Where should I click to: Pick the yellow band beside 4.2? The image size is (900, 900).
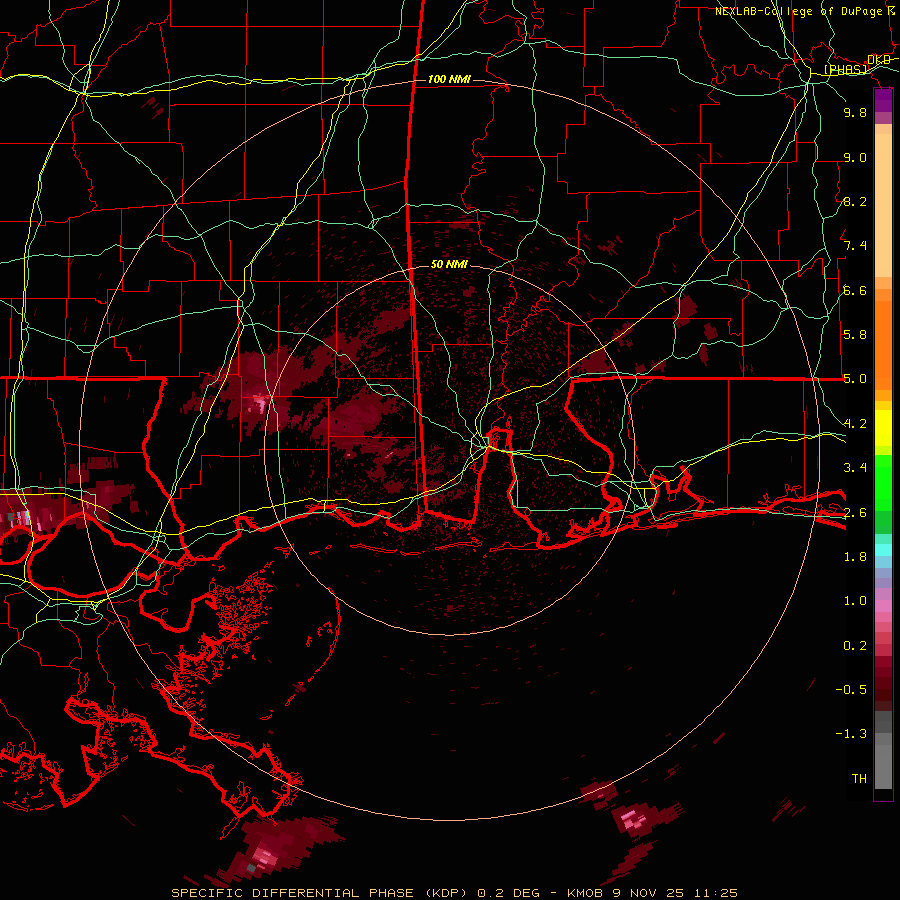pos(883,428)
